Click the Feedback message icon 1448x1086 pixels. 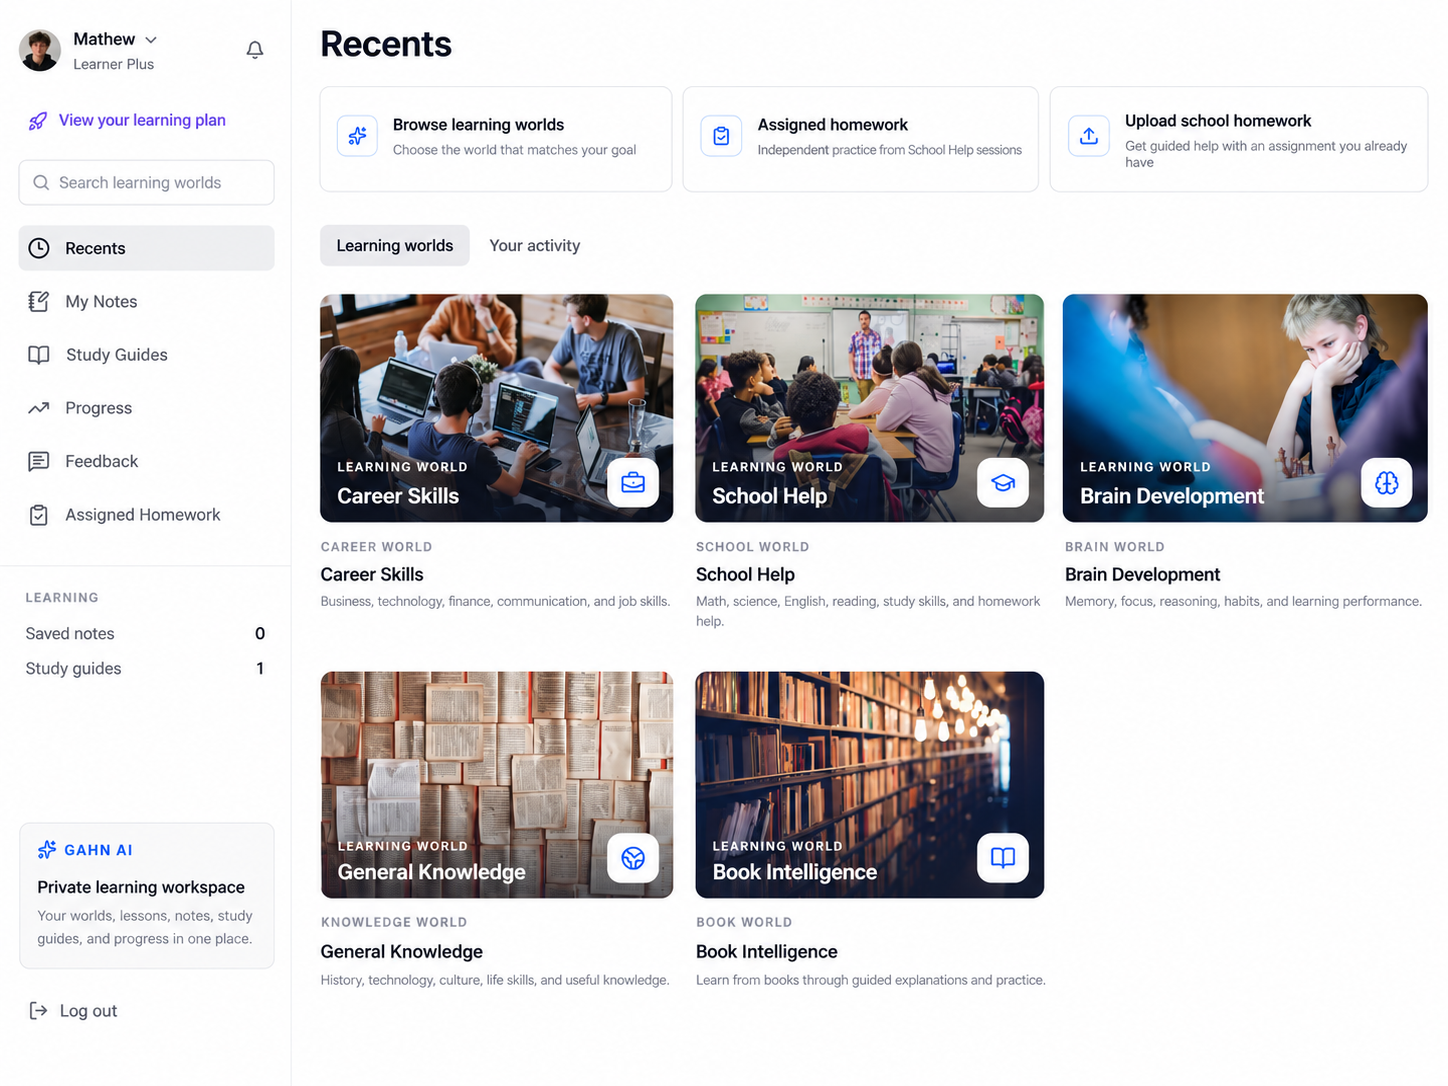point(39,461)
